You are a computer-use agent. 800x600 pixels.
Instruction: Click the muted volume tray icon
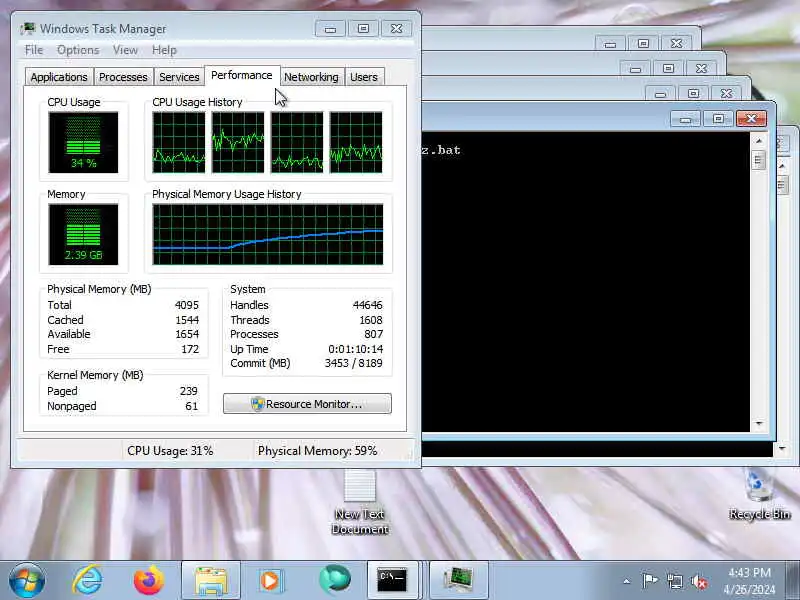click(698, 581)
